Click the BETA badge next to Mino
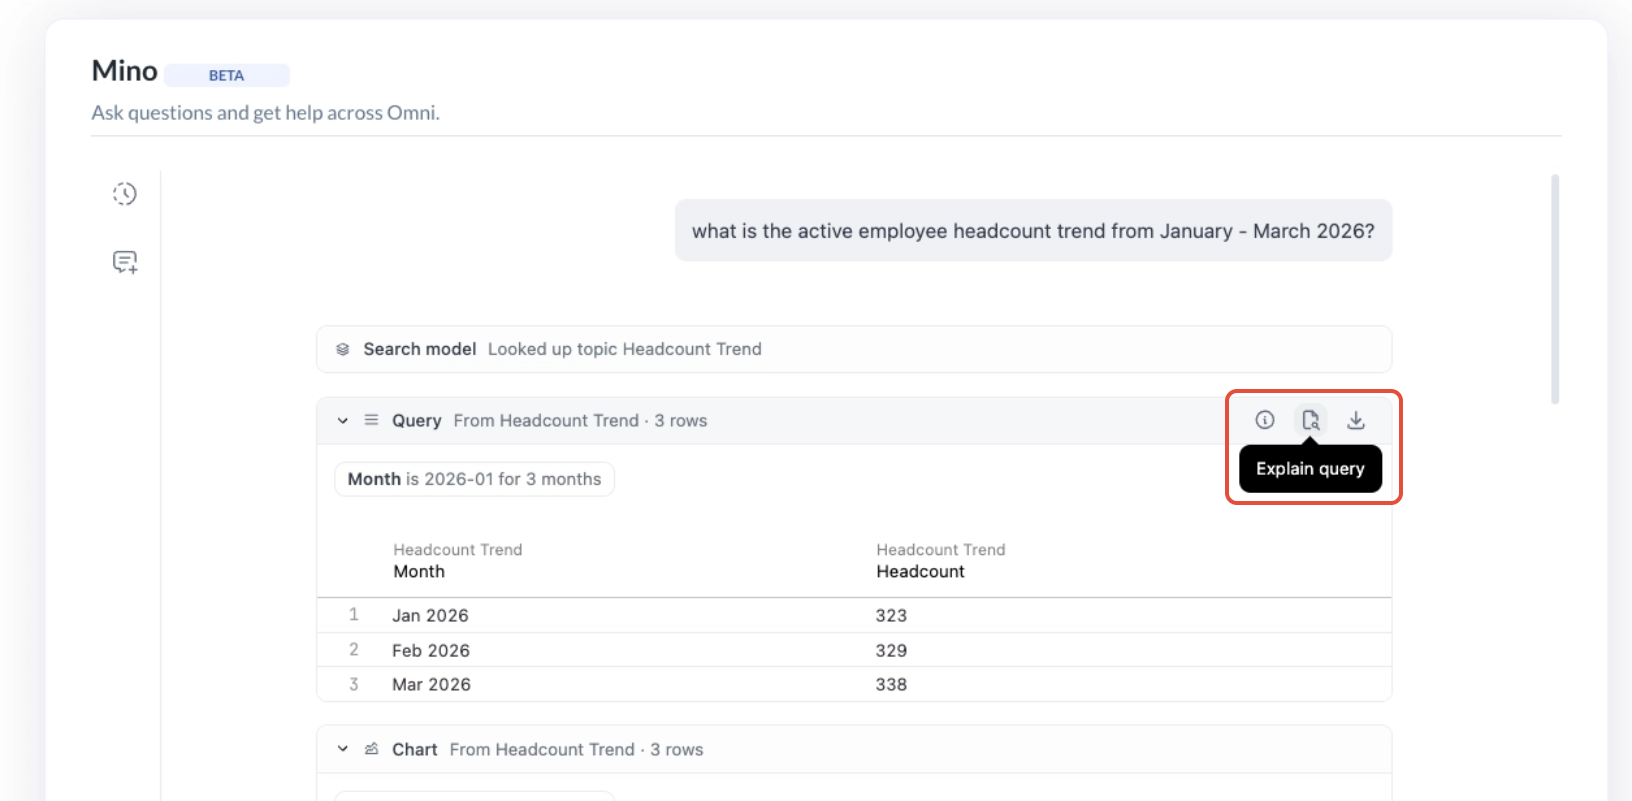 pos(227,75)
